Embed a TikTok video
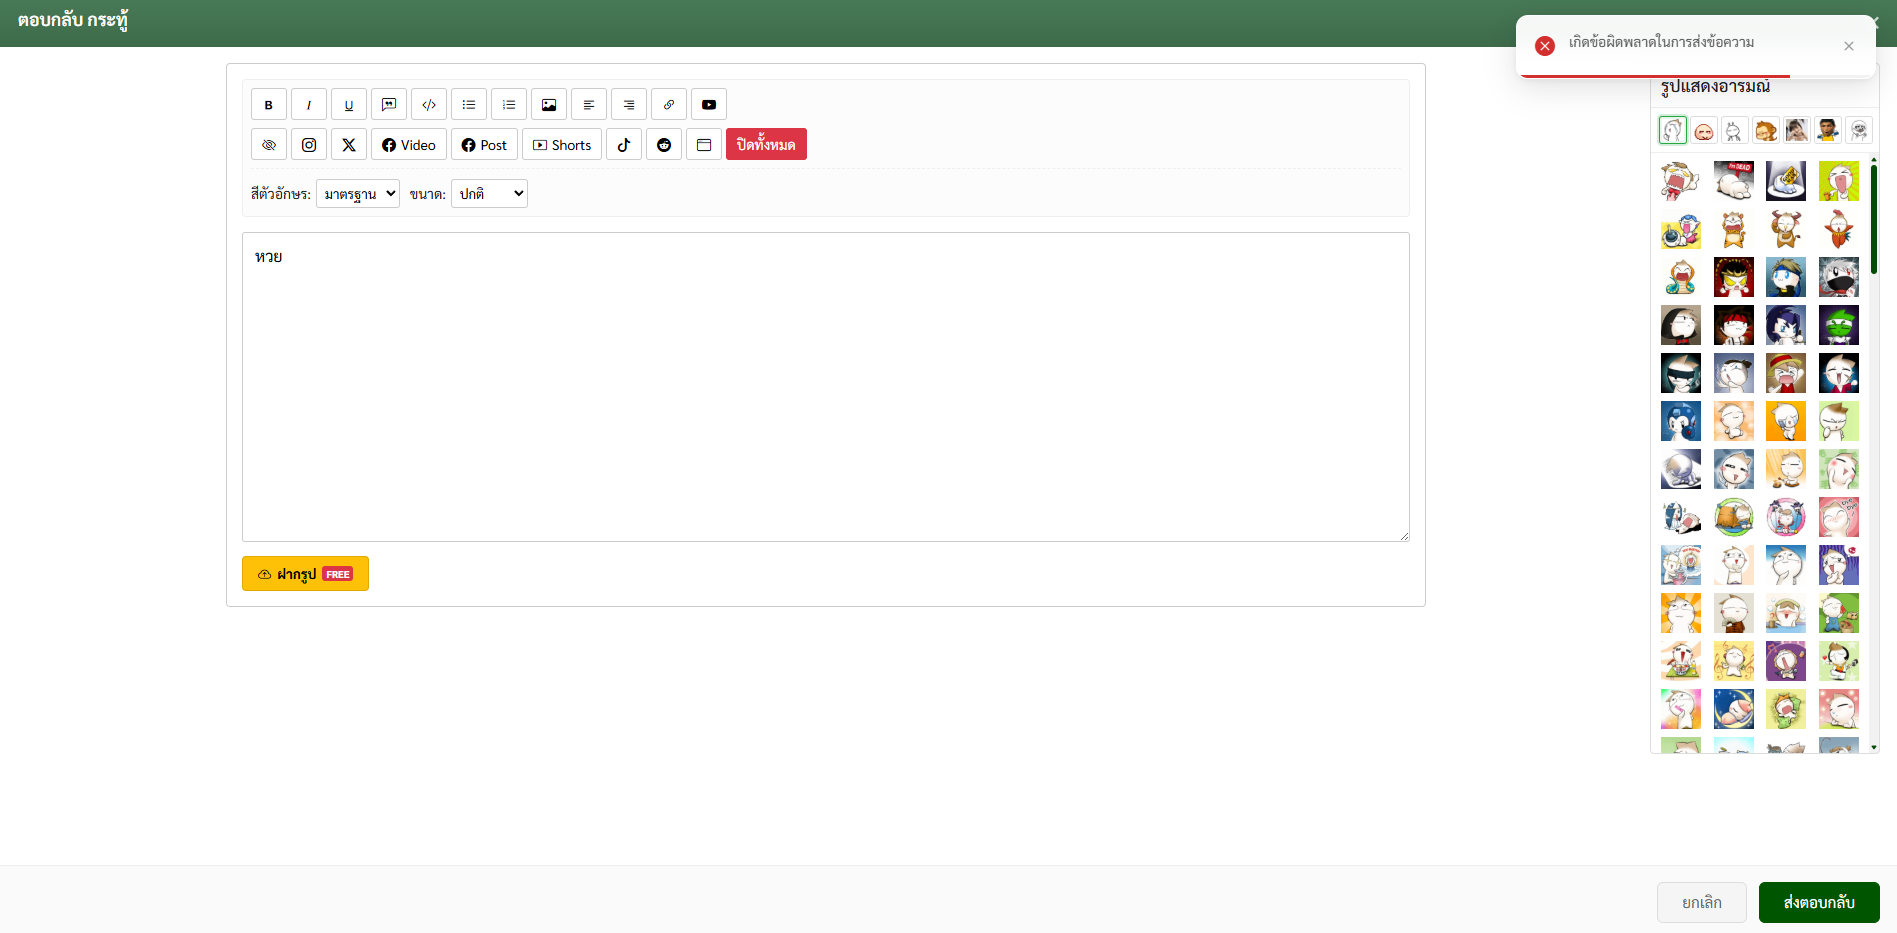The height and width of the screenshot is (933, 1897). click(624, 145)
